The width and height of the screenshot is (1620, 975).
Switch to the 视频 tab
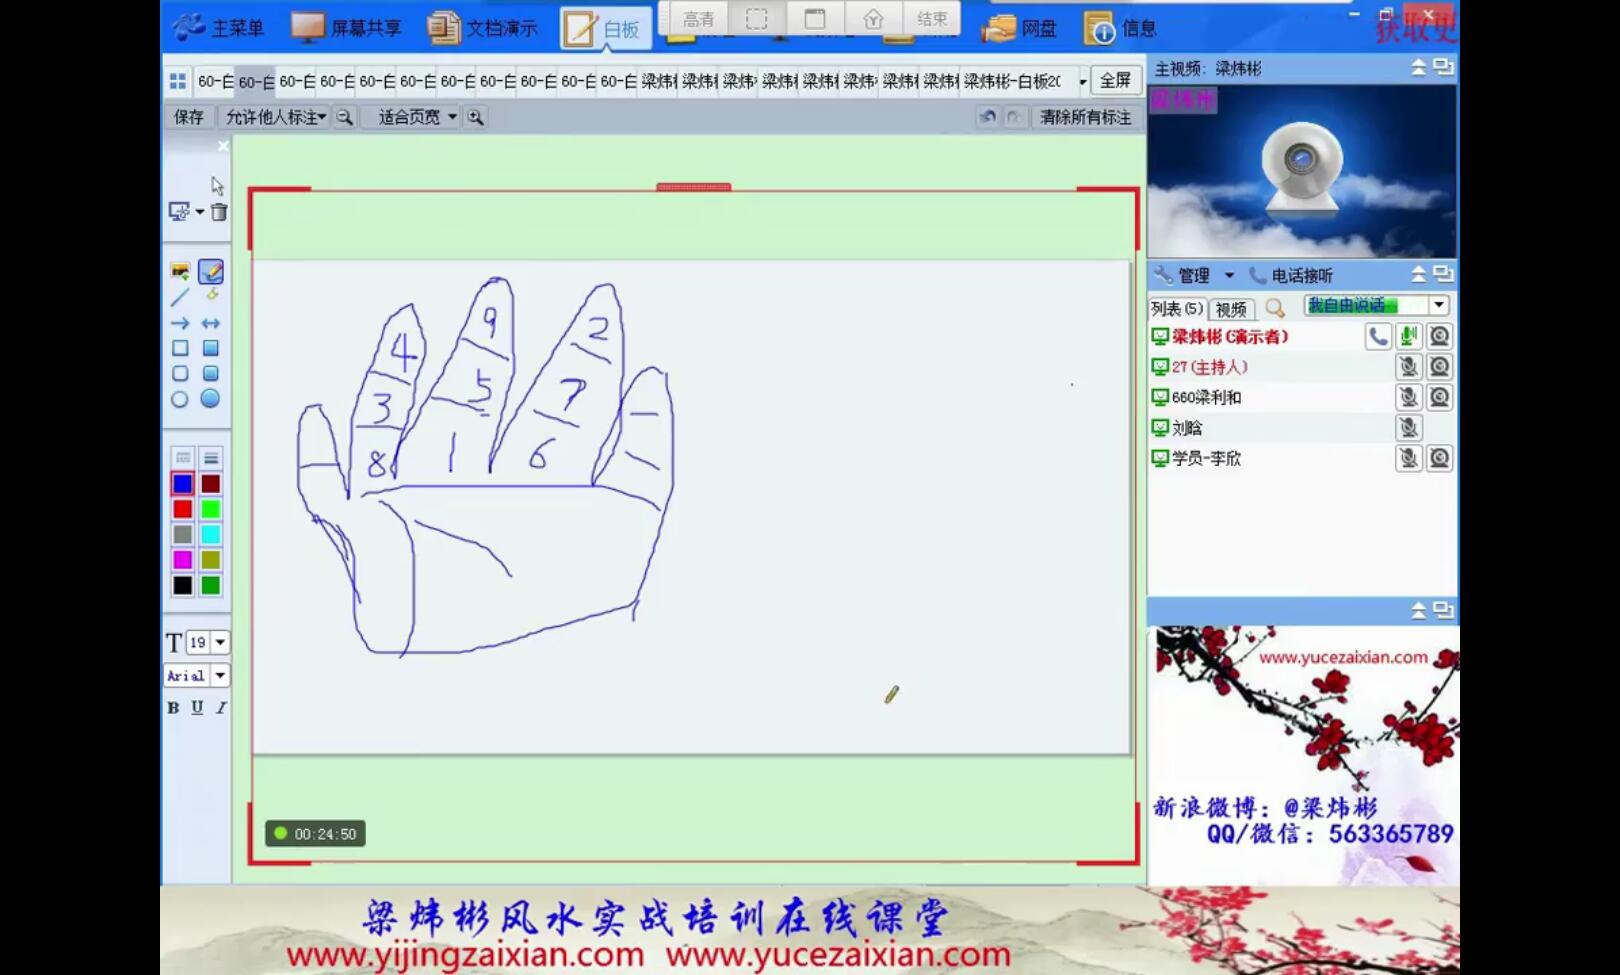pyautogui.click(x=1231, y=309)
